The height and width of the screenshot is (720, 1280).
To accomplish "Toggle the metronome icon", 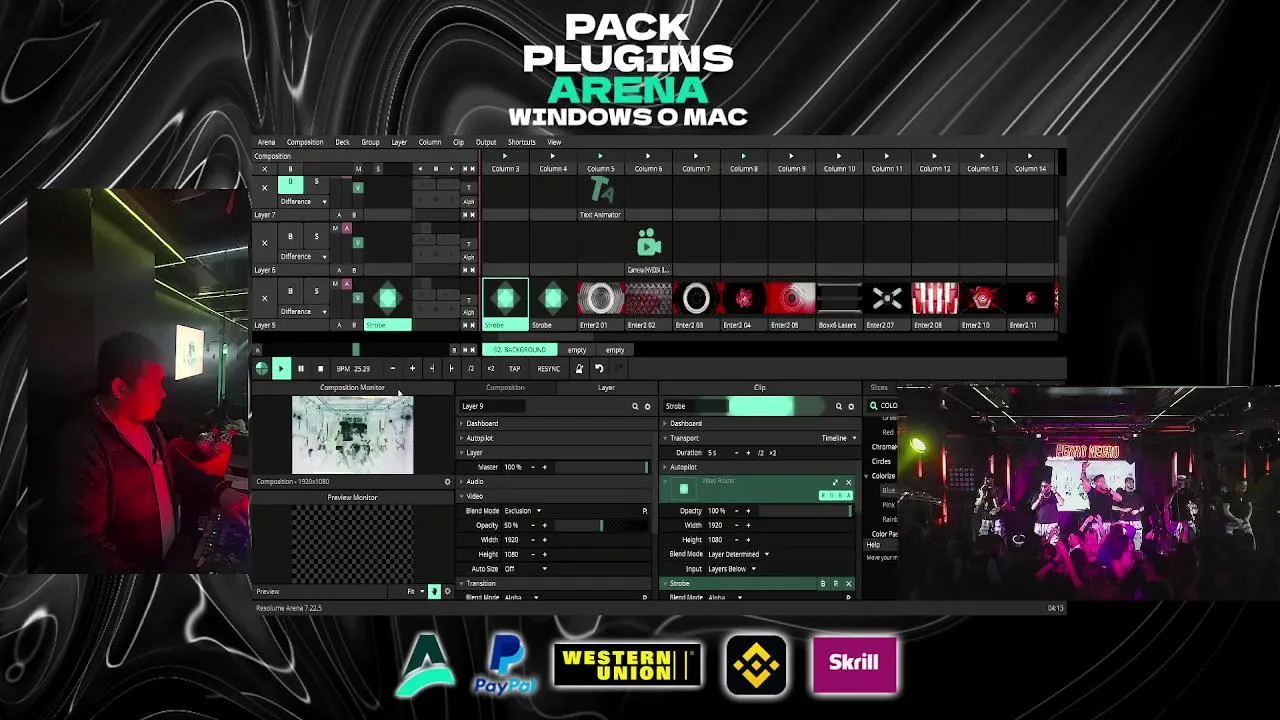I will 579,369.
